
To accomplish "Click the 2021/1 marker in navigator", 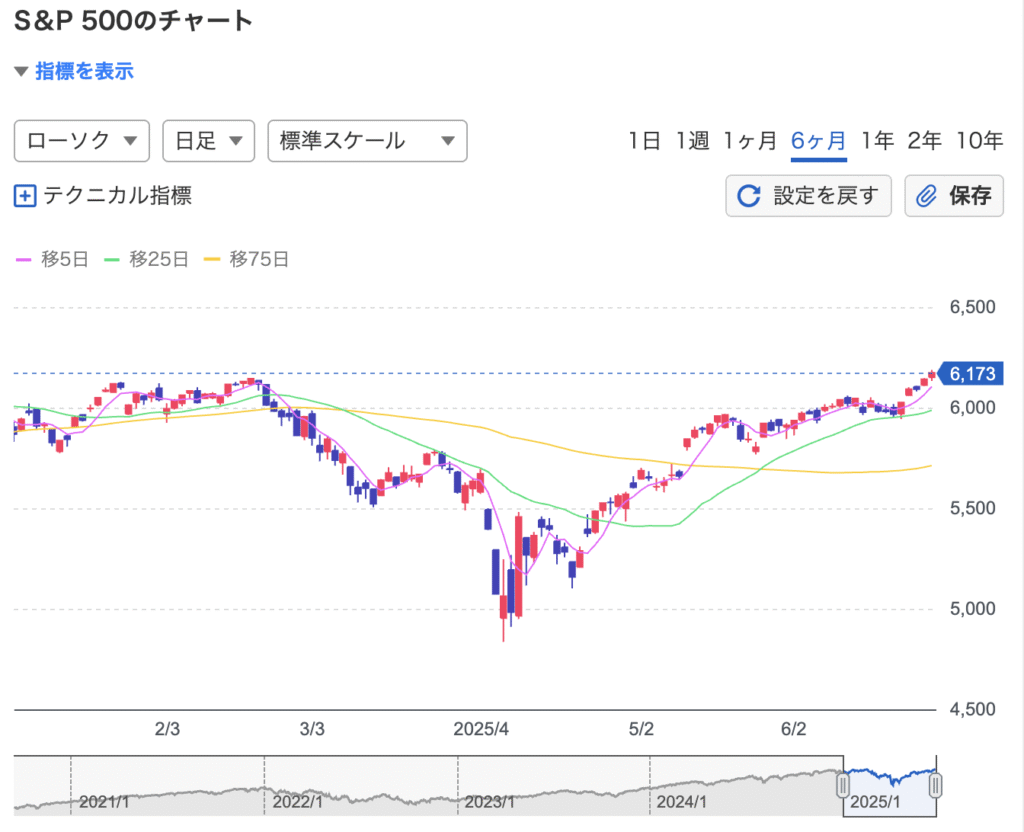I will (104, 801).
